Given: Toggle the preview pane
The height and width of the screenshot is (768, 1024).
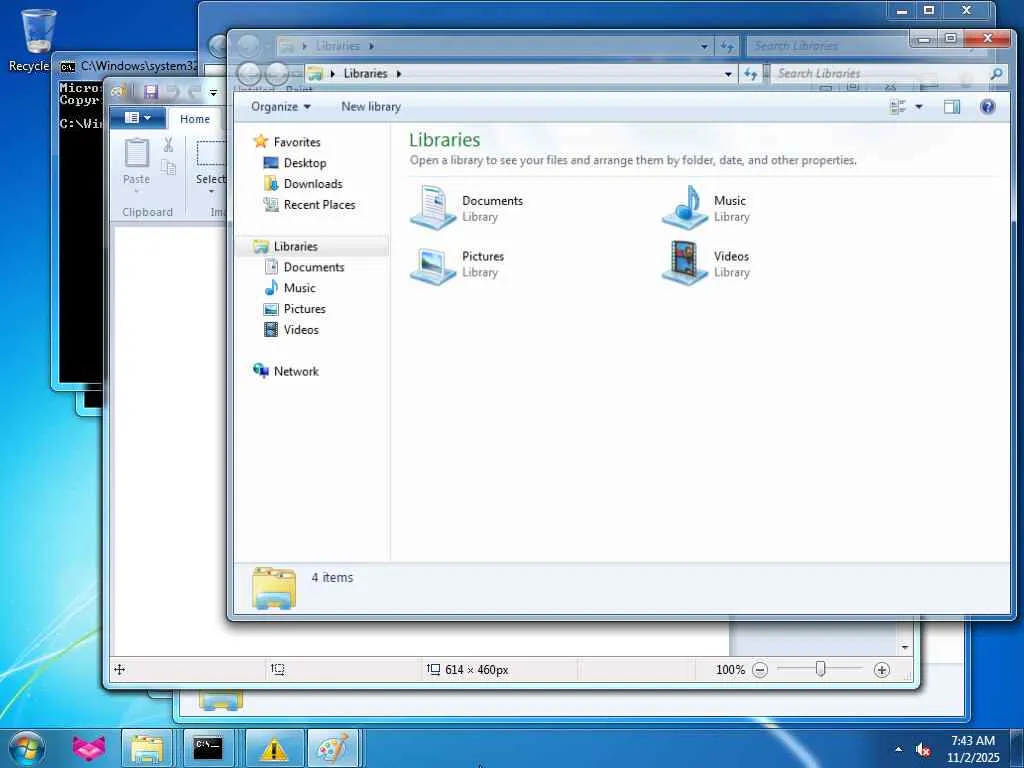Looking at the screenshot, I should click(x=952, y=106).
